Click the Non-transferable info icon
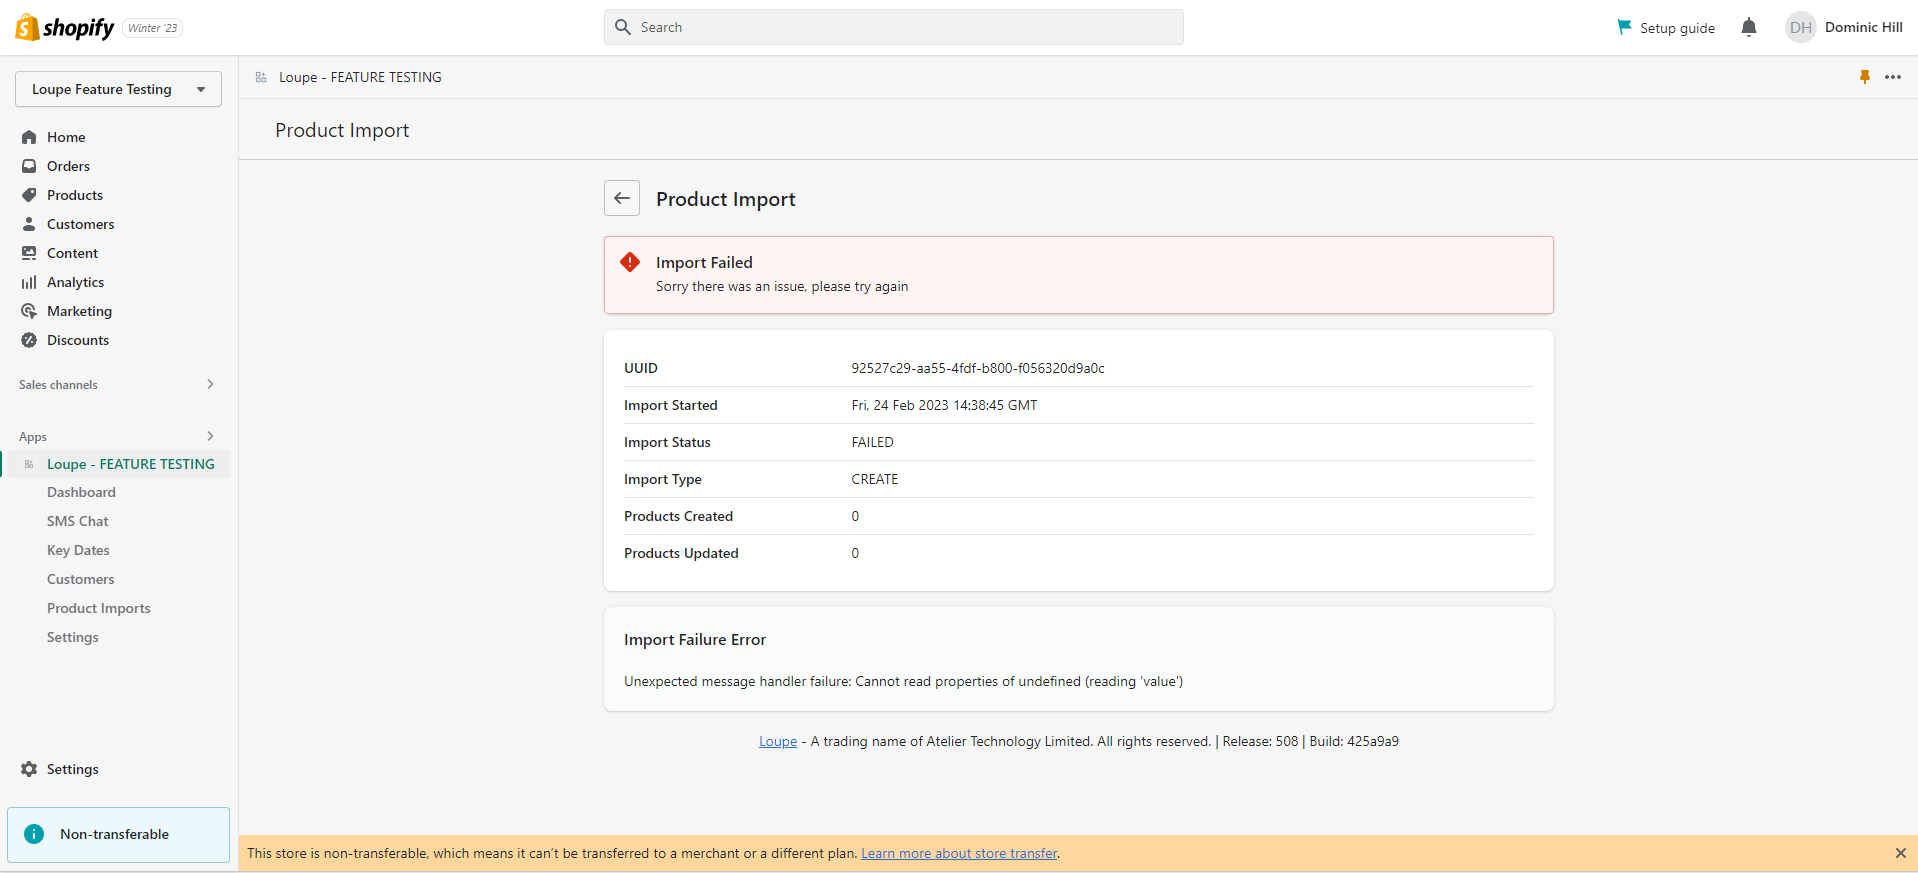 point(34,834)
